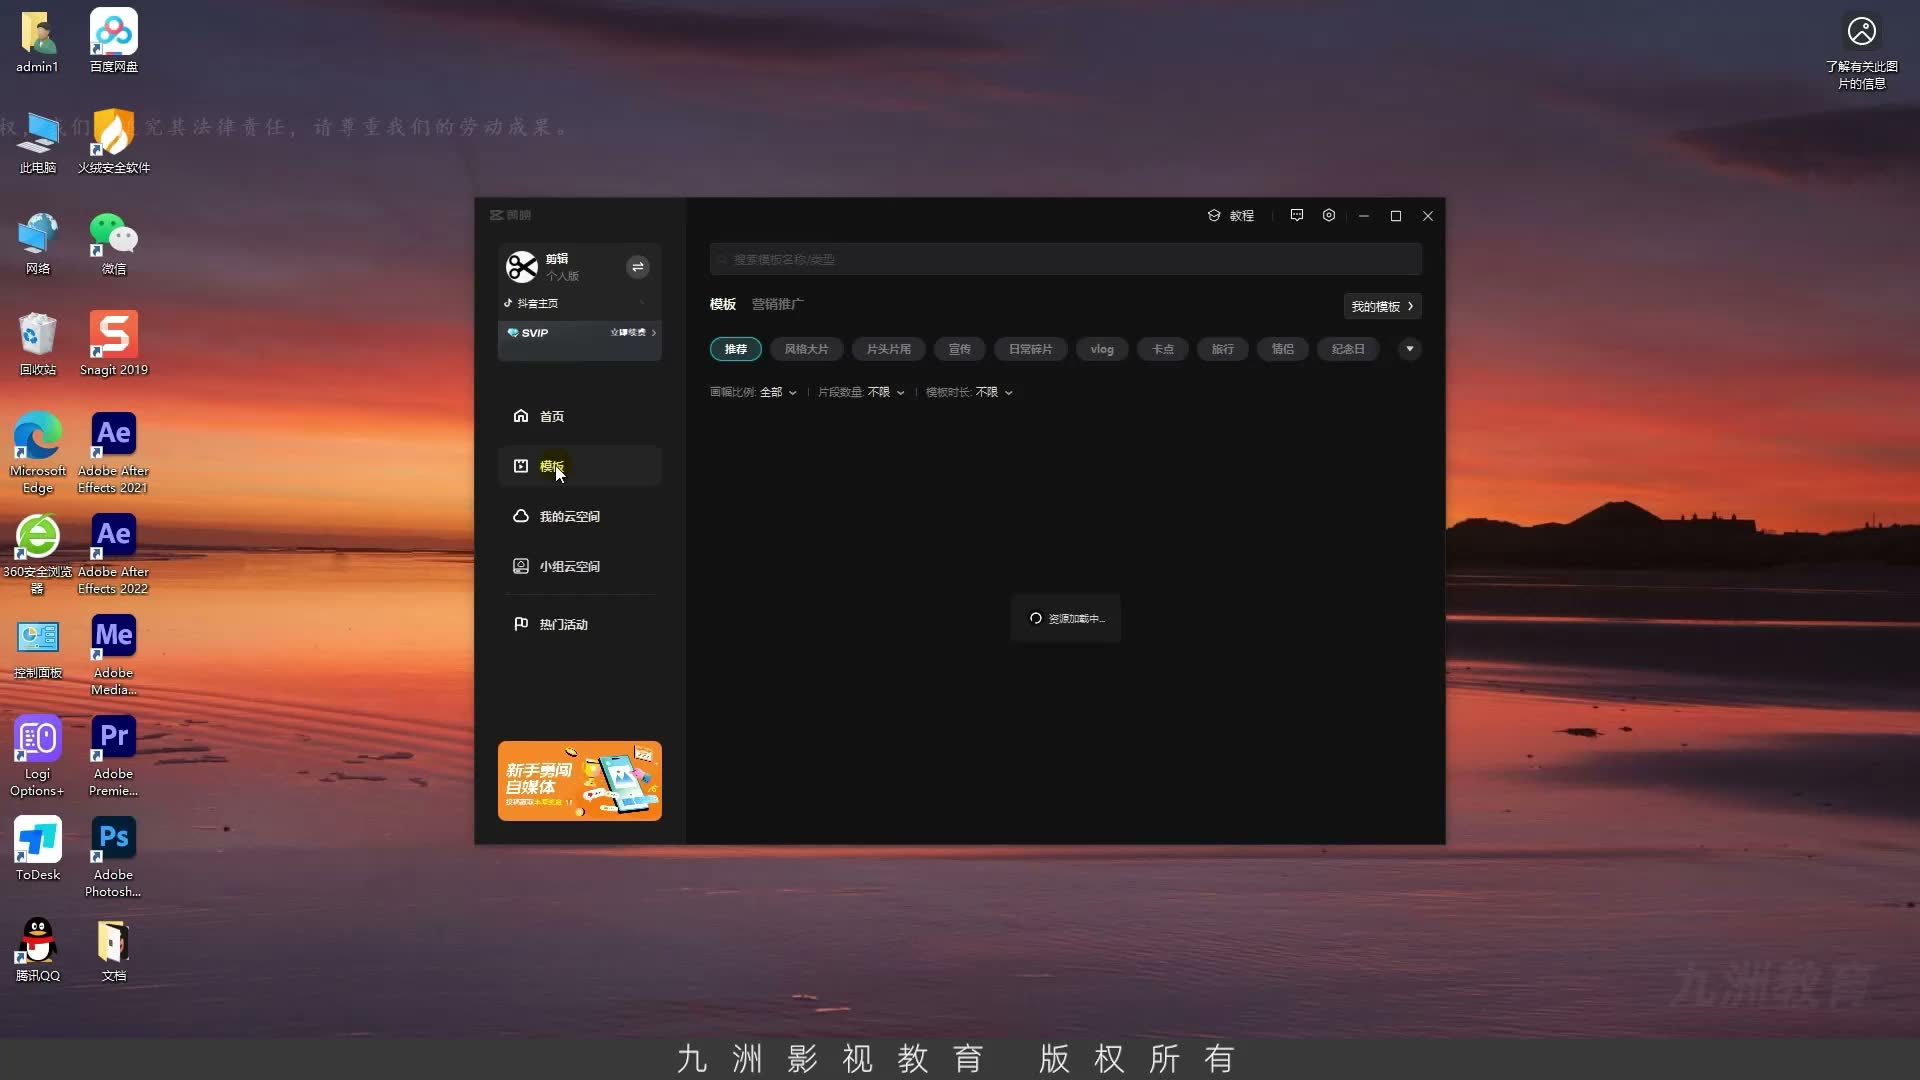The image size is (1920, 1080).
Task: Click the account switch arrows icon
Action: click(637, 267)
